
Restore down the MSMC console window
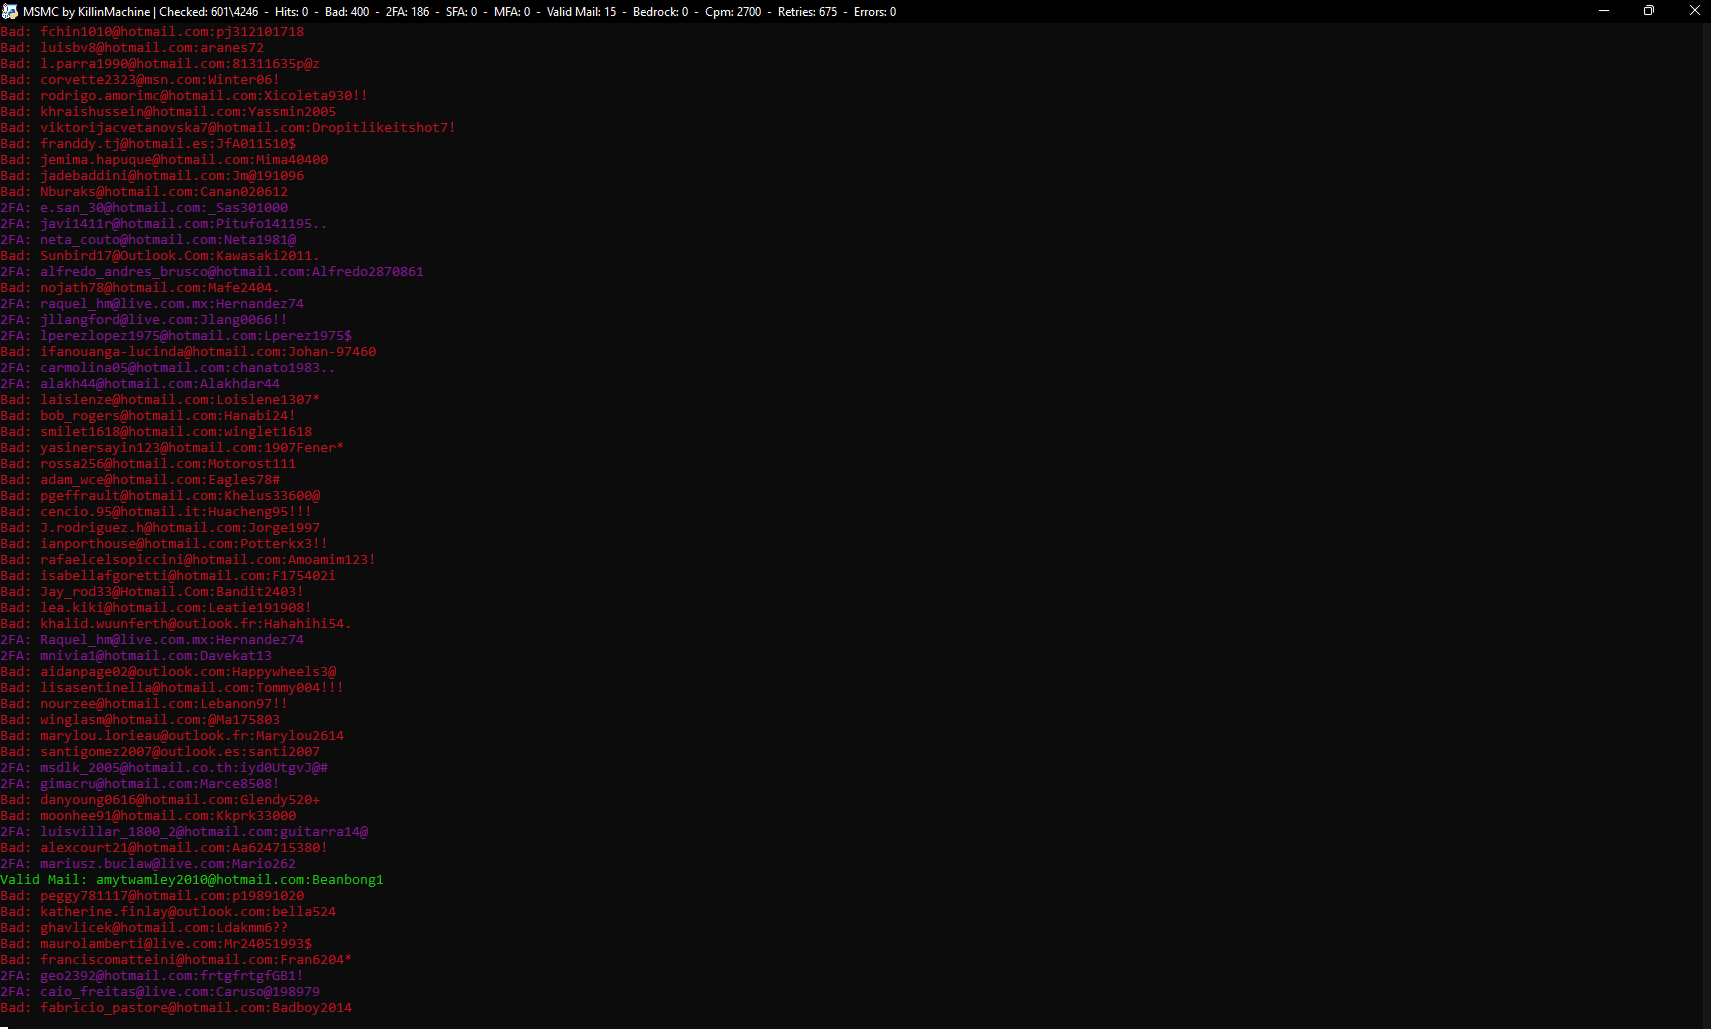1649,11
